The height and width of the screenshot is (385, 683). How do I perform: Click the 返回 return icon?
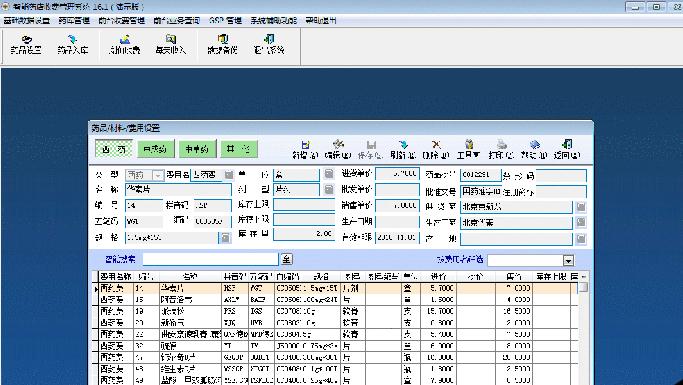tap(567, 149)
